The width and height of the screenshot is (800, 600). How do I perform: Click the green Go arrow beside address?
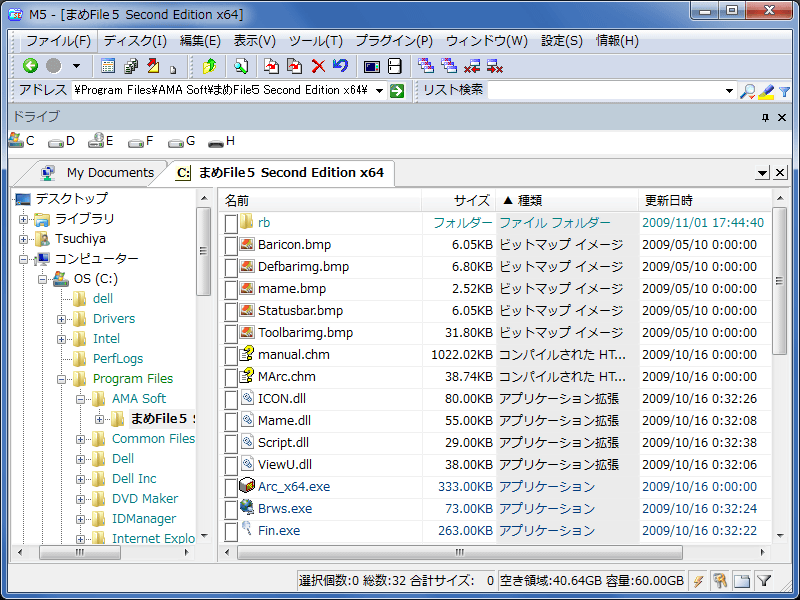(396, 91)
